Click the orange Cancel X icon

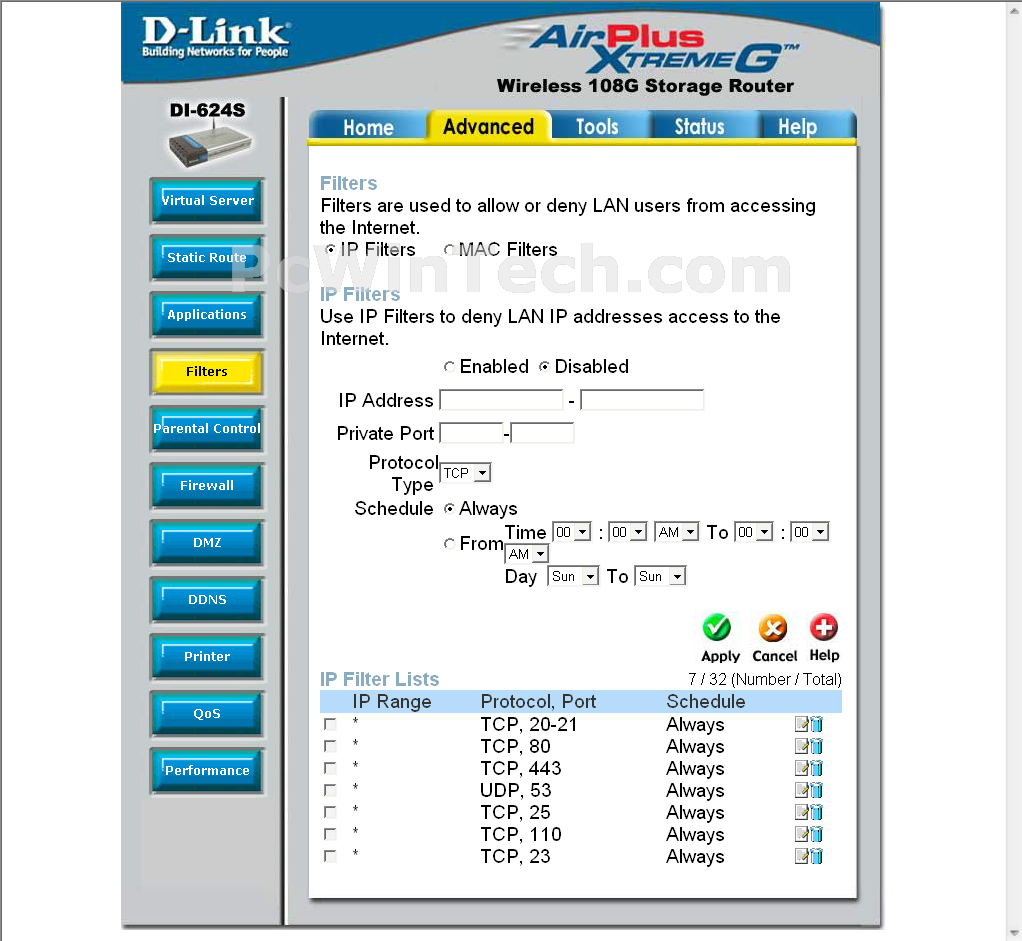(x=773, y=628)
